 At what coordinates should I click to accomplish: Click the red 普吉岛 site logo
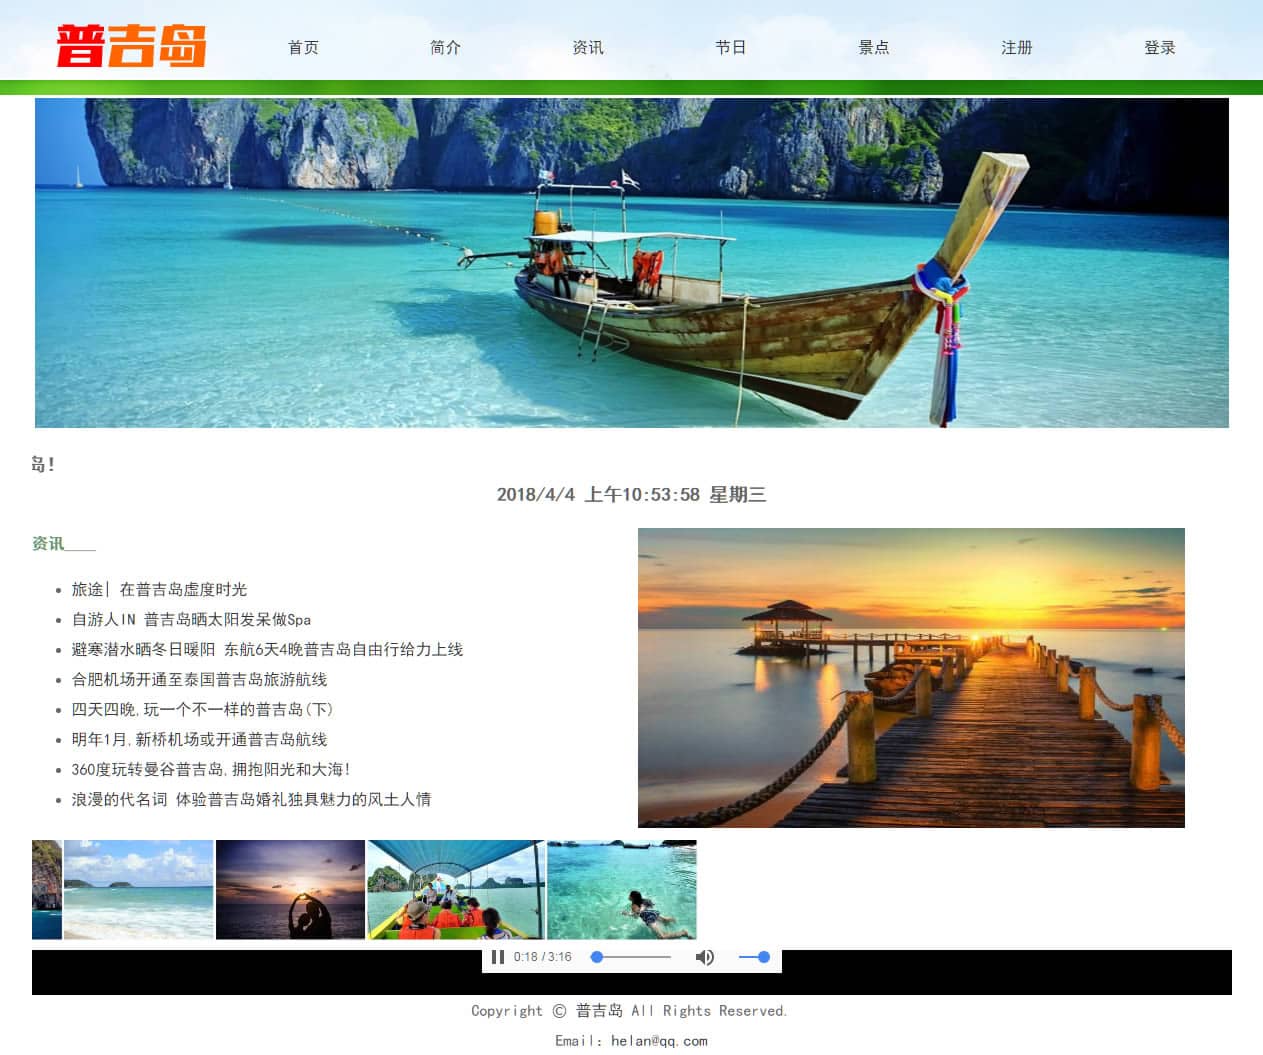131,47
